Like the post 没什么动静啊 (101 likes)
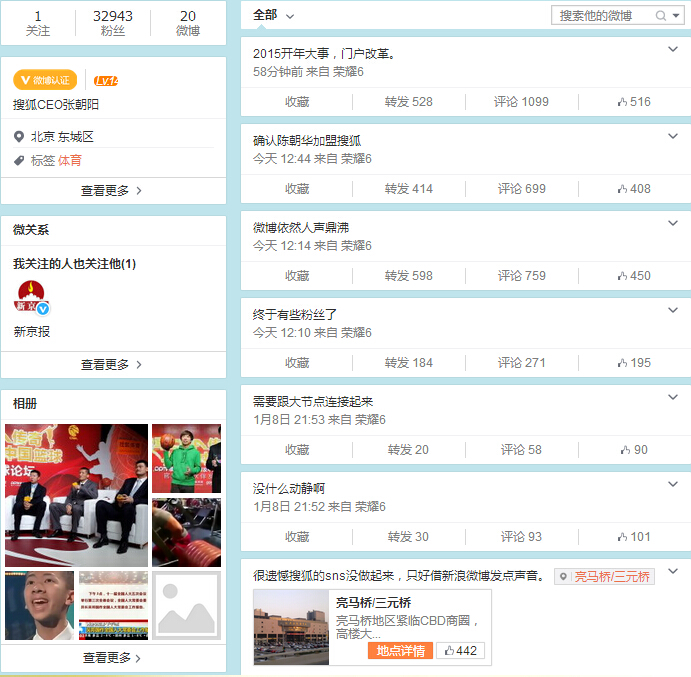Viewport: 691px width, 677px height. (x=634, y=537)
